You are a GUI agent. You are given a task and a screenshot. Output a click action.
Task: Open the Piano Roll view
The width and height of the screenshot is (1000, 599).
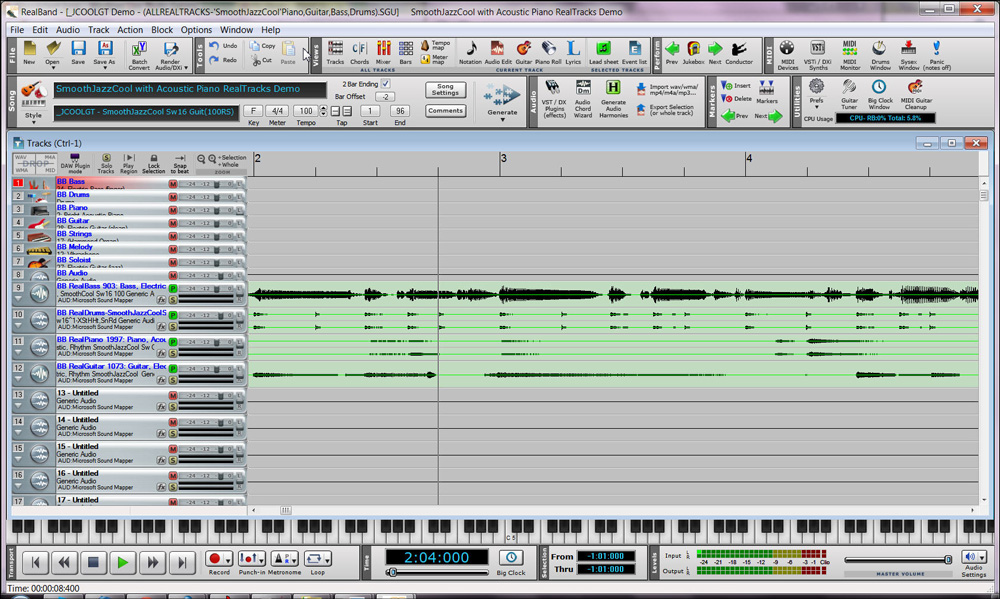click(x=548, y=52)
